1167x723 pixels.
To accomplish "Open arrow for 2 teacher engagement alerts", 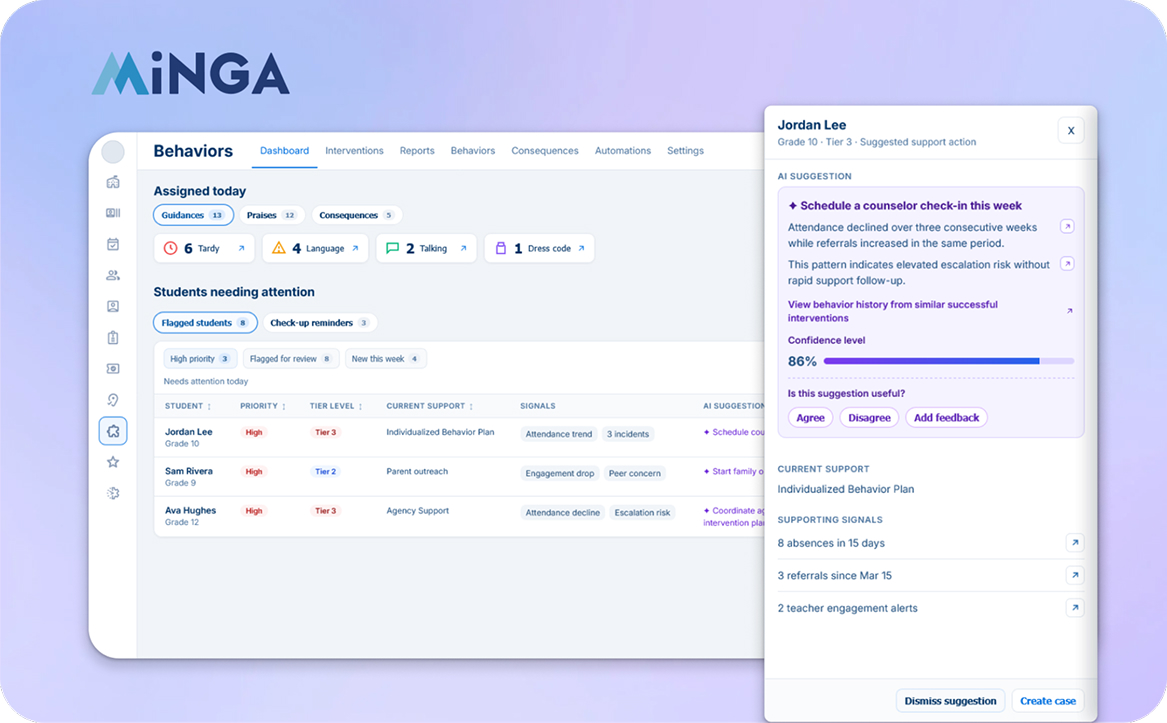I will (1075, 608).
